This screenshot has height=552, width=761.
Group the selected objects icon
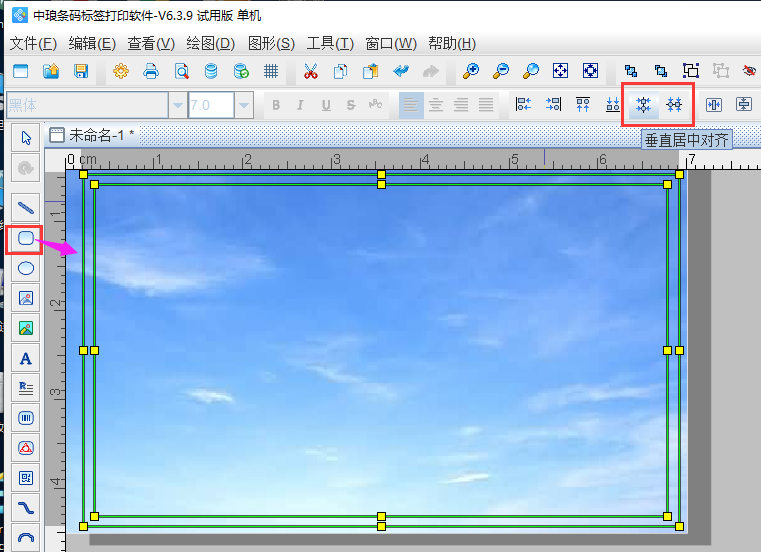click(x=691, y=71)
